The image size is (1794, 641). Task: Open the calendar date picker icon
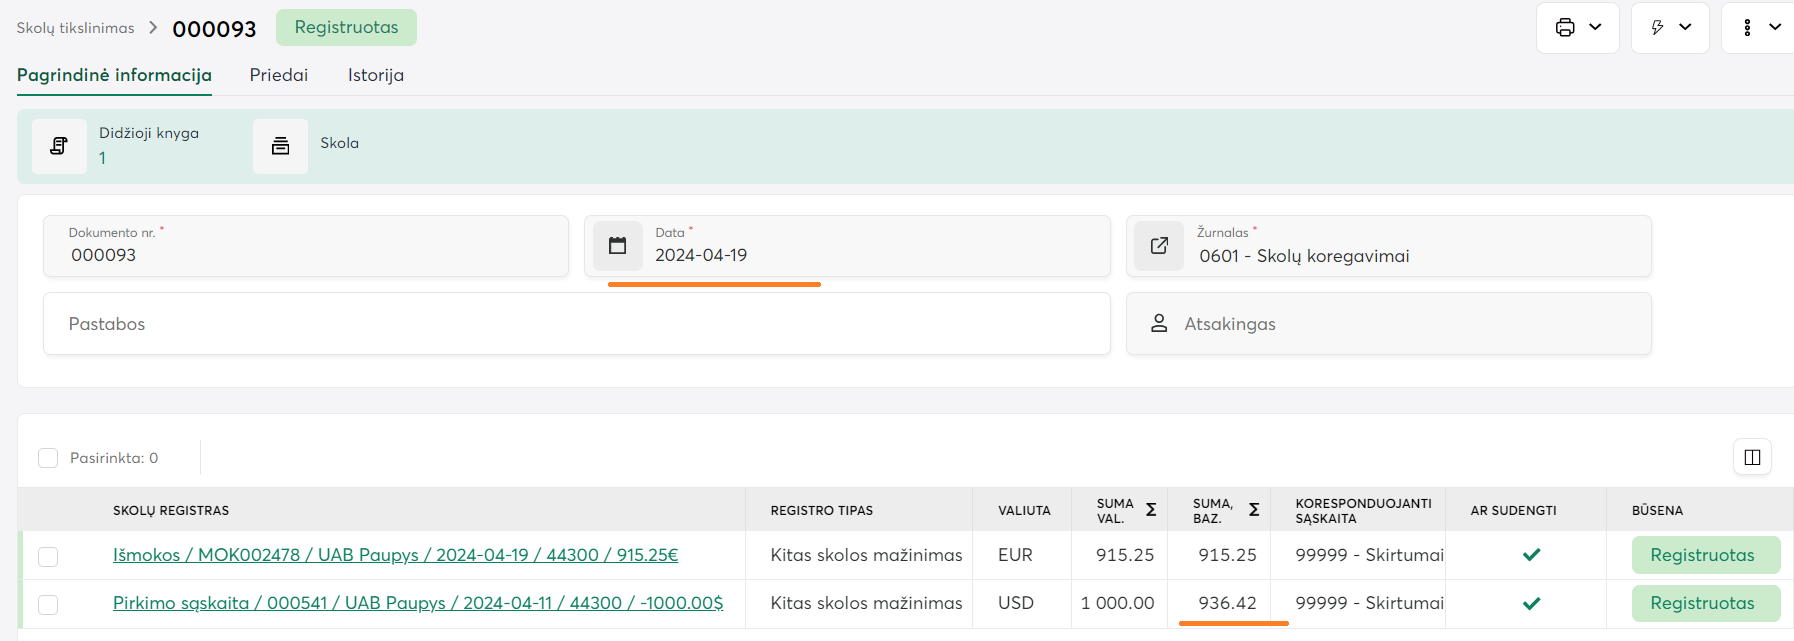(618, 246)
